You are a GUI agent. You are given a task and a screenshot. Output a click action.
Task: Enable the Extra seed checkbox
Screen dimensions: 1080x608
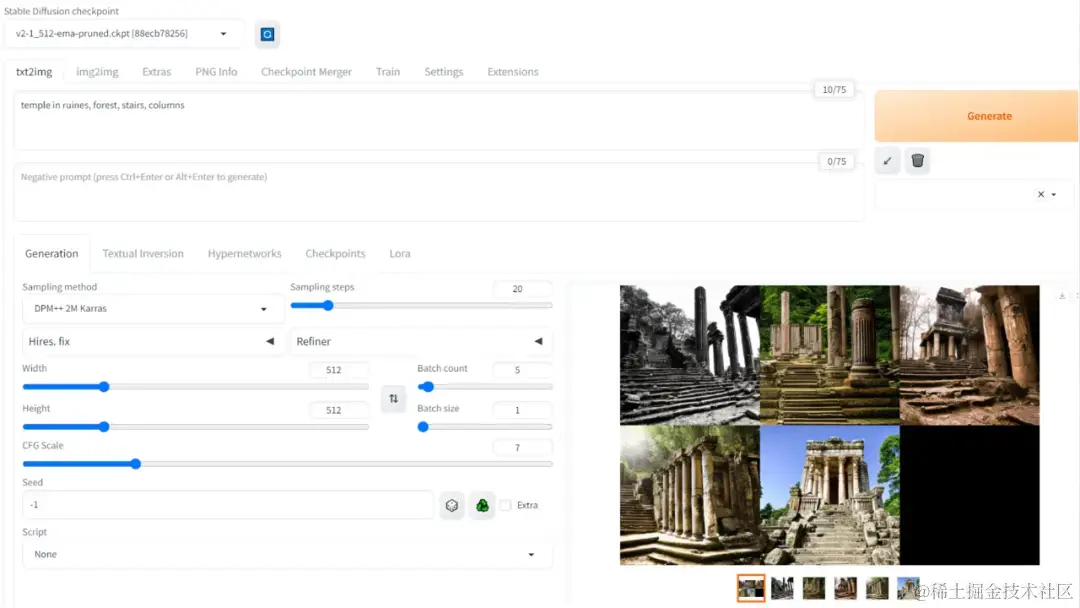[x=506, y=505]
